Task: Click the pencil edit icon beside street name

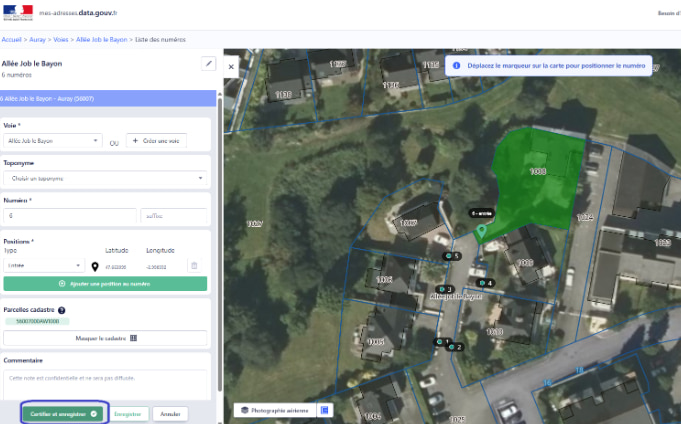Action: click(x=208, y=64)
